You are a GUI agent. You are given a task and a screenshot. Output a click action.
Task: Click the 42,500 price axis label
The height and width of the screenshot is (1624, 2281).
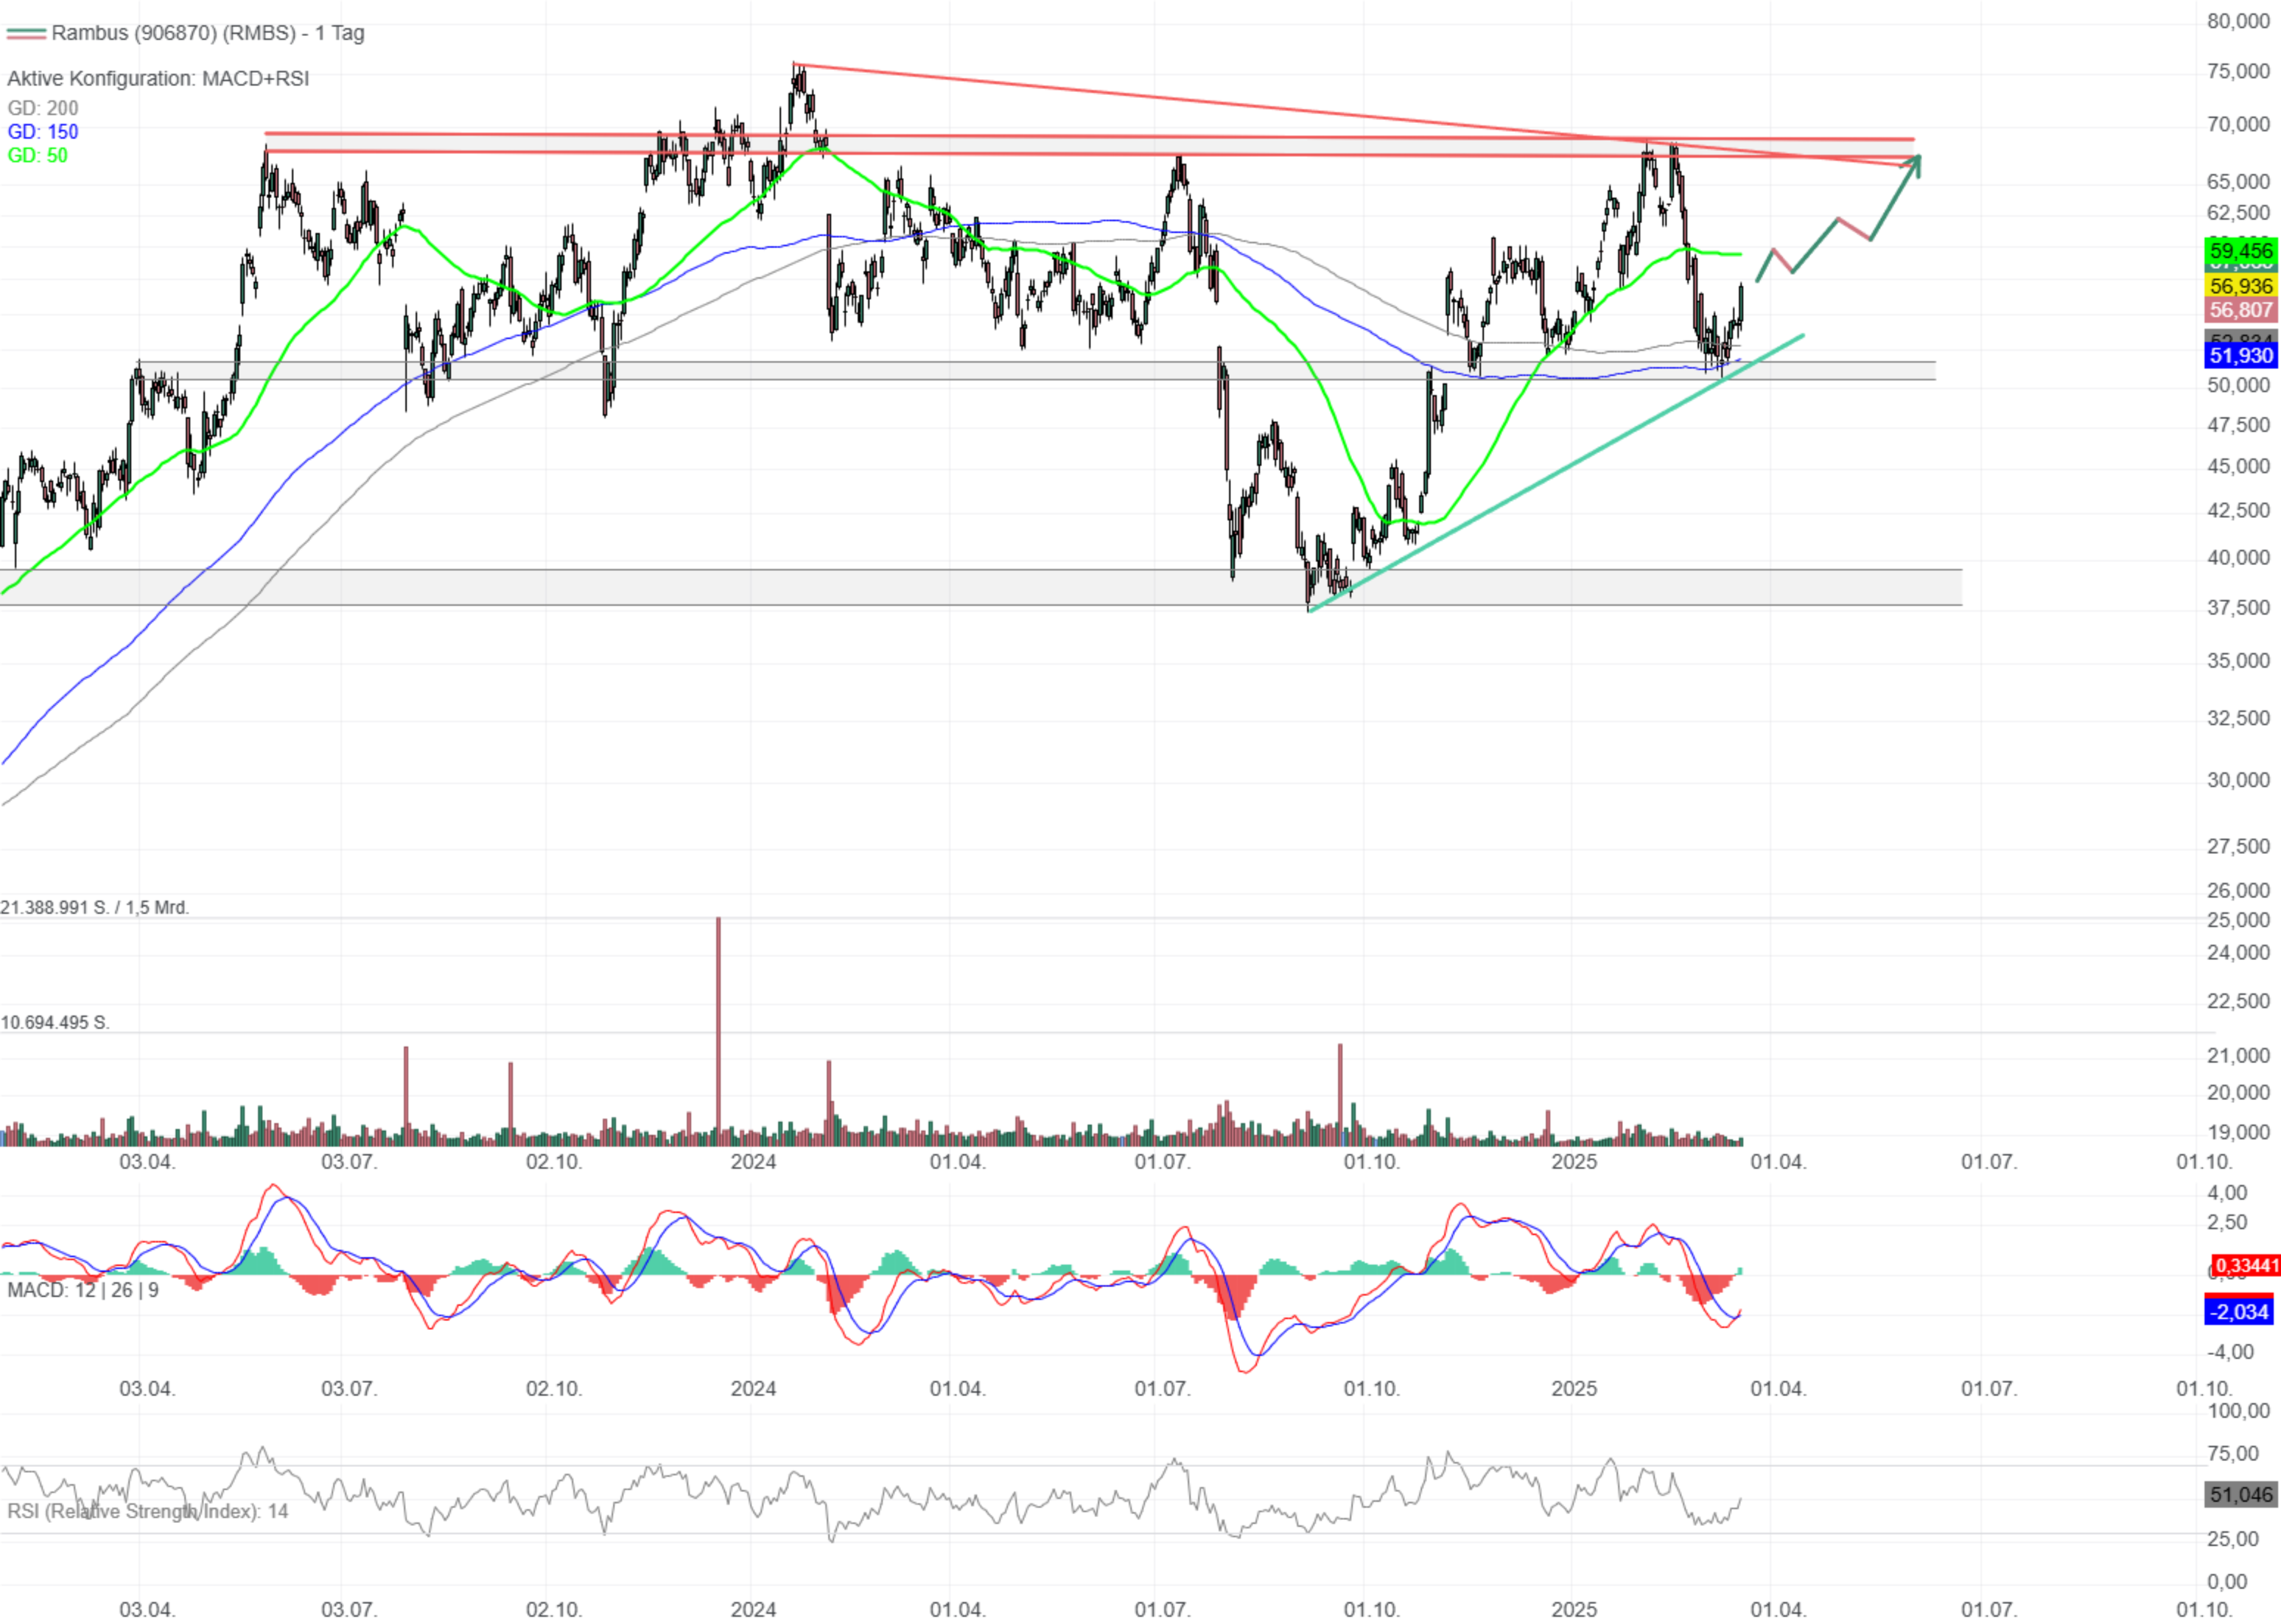(x=2238, y=511)
